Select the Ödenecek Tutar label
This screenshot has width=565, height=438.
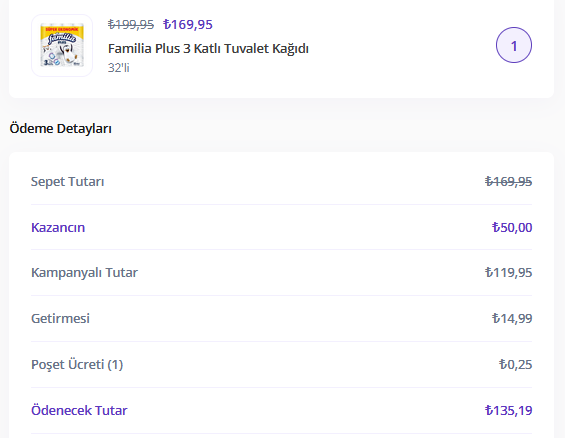(79, 411)
